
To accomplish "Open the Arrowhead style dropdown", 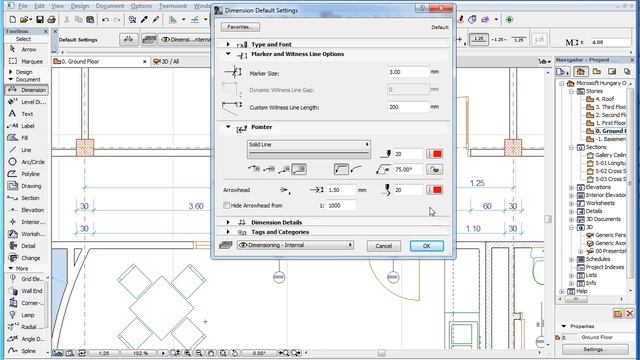I will 285,190.
